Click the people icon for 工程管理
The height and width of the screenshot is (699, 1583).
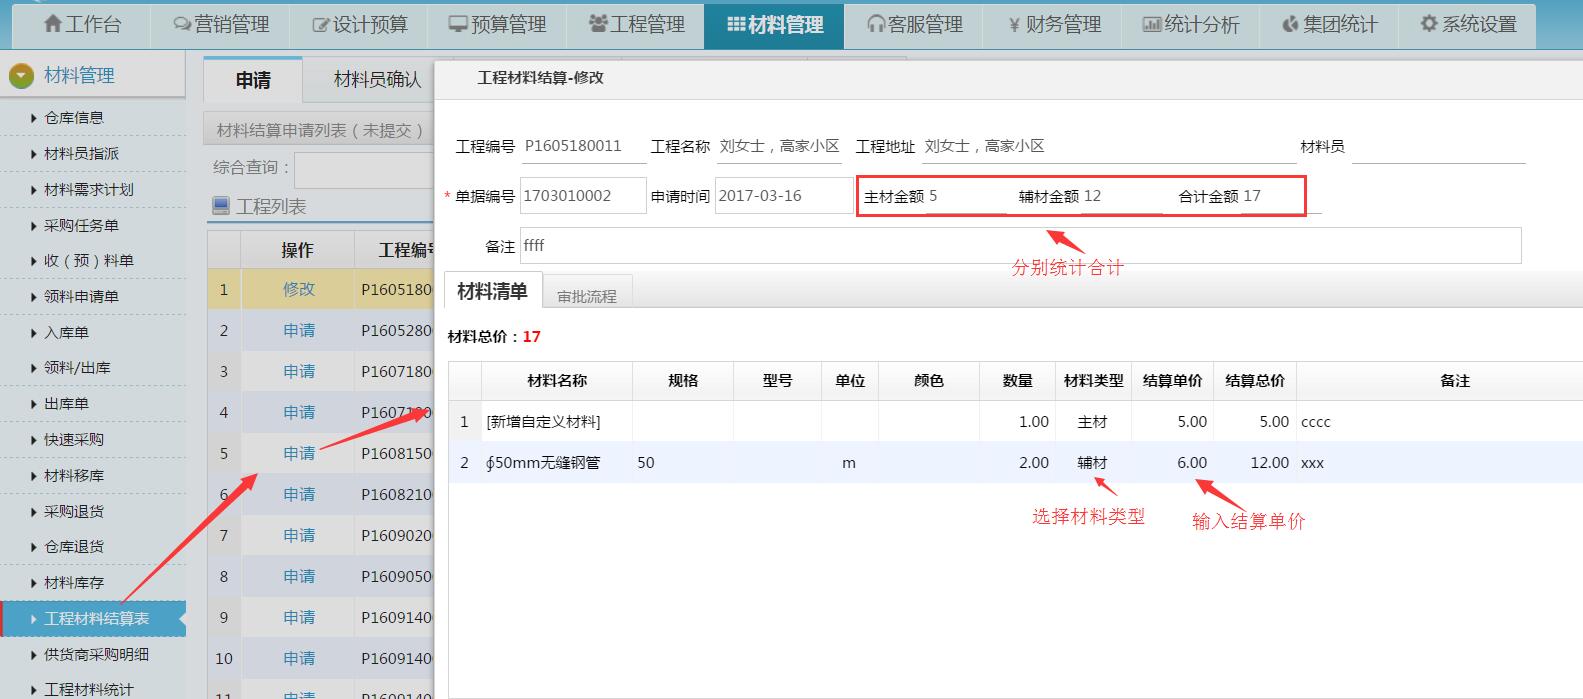(x=598, y=24)
